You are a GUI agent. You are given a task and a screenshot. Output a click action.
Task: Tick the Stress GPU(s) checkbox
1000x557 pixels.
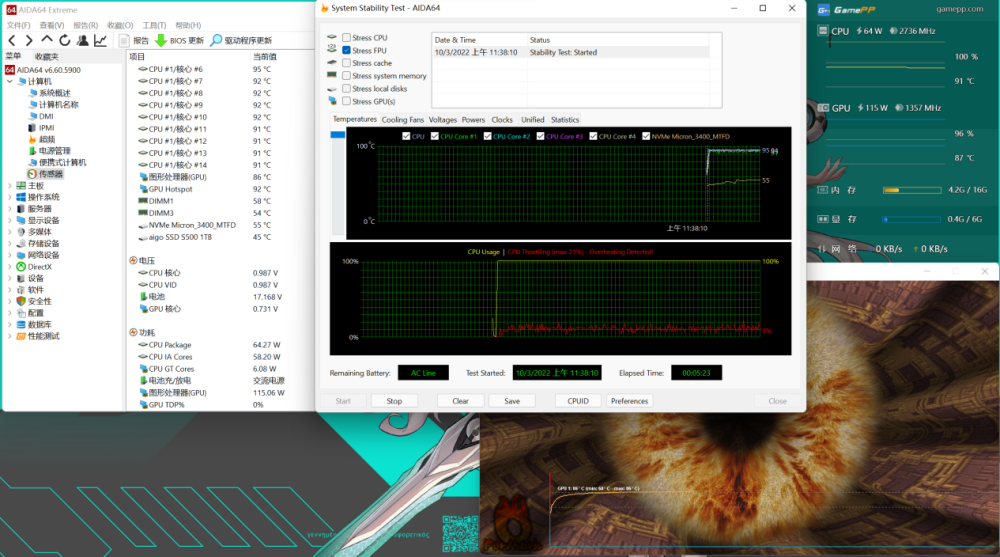(346, 101)
